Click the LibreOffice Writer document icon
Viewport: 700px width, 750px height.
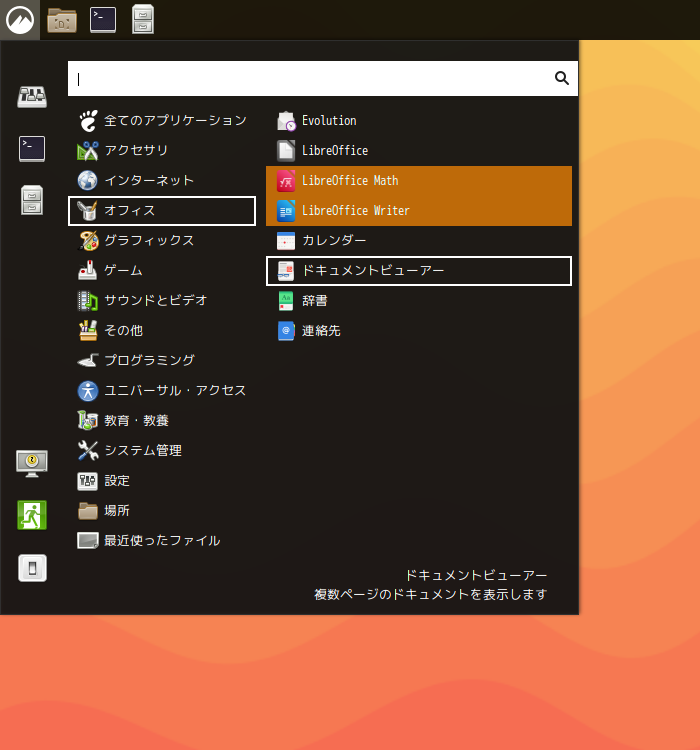point(286,211)
